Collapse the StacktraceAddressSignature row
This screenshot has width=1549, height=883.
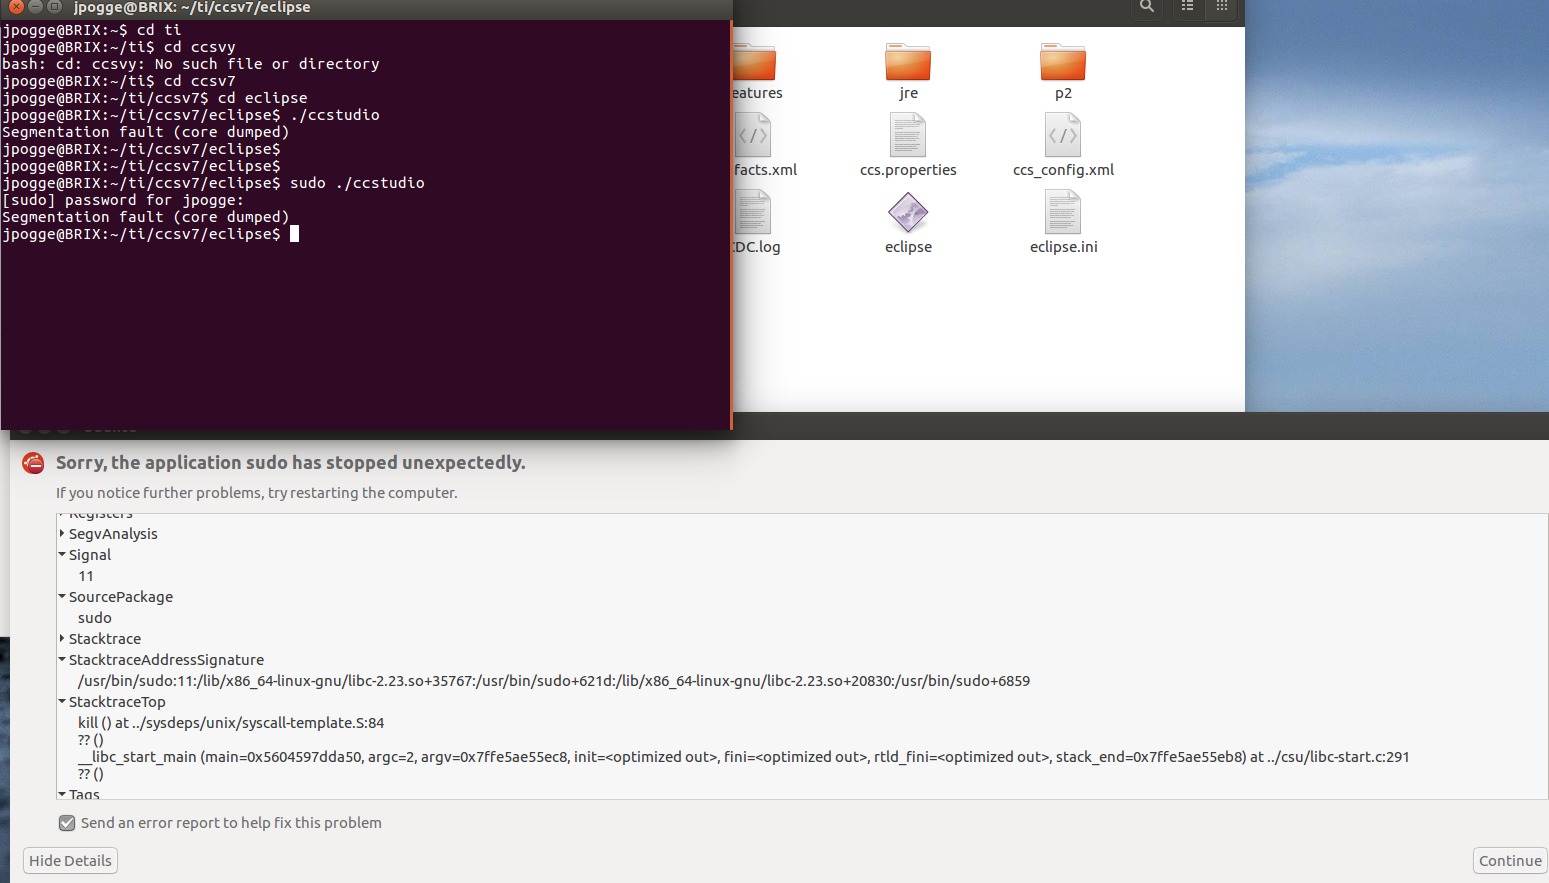(x=62, y=660)
